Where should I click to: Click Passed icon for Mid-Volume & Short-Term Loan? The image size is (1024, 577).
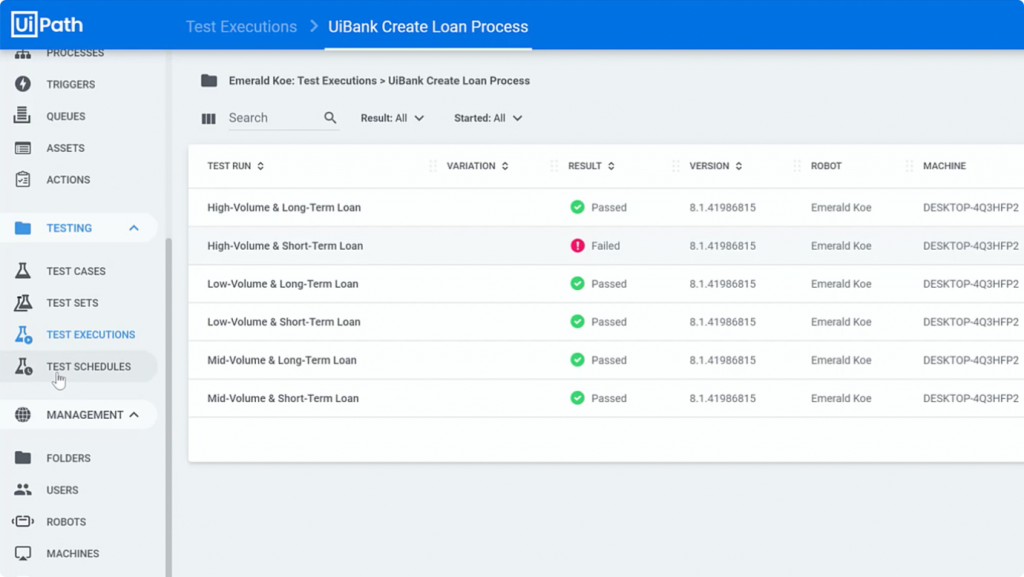(577, 398)
